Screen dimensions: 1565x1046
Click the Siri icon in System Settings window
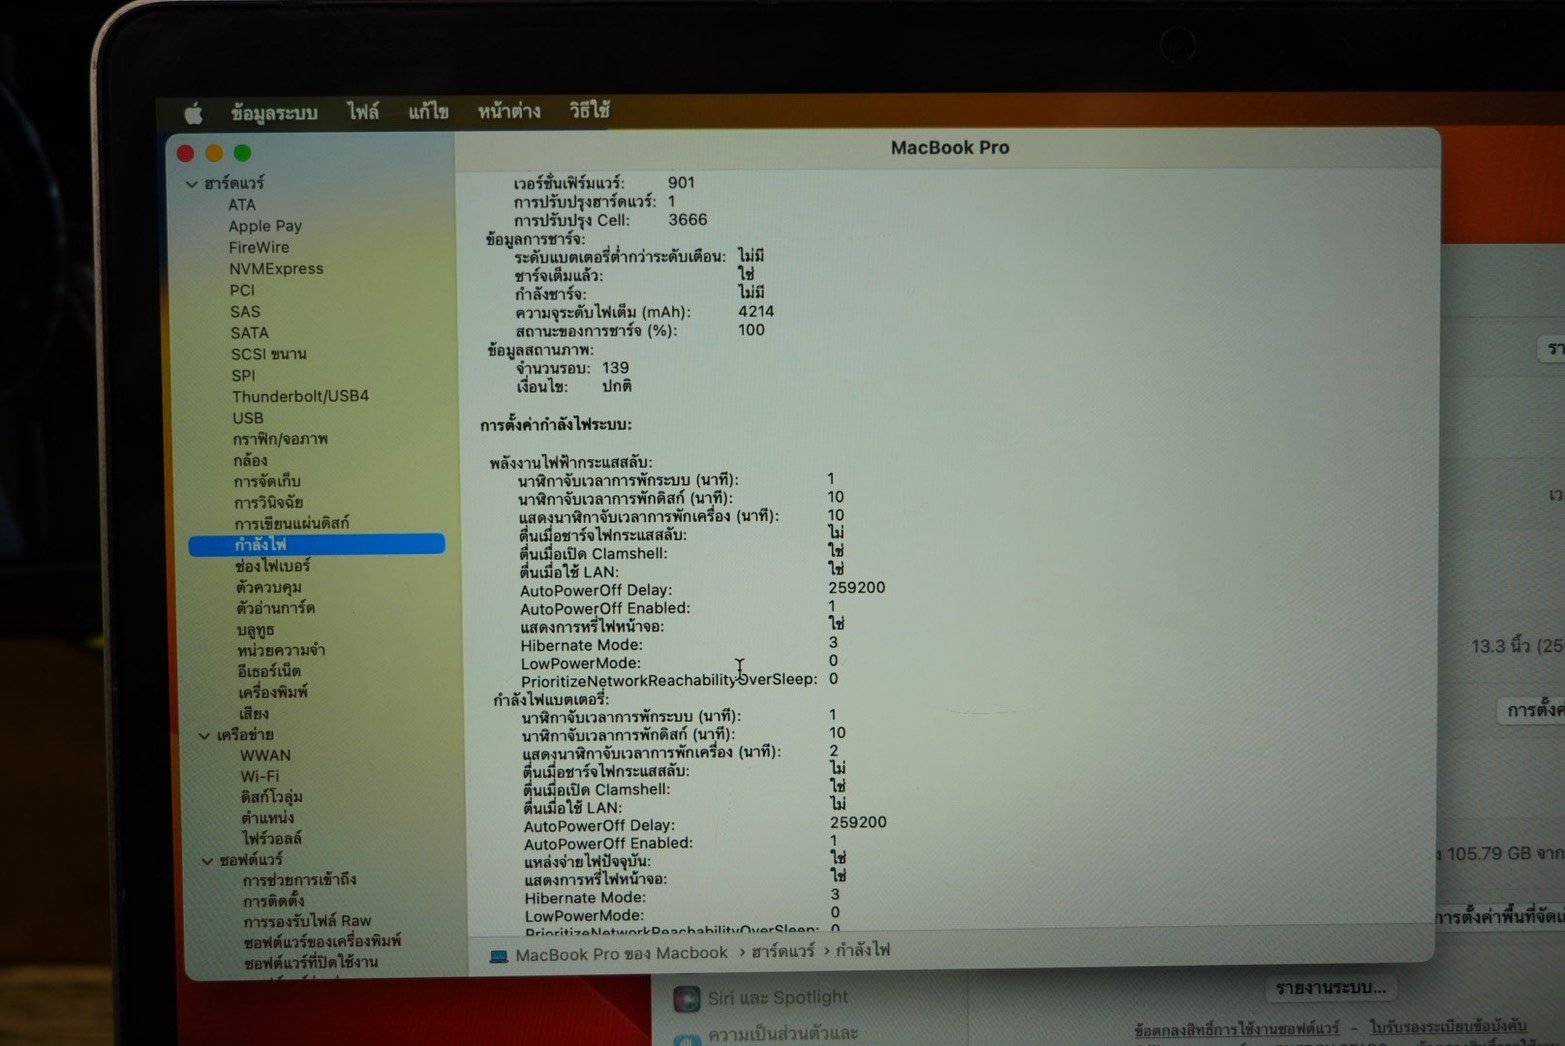coord(686,997)
